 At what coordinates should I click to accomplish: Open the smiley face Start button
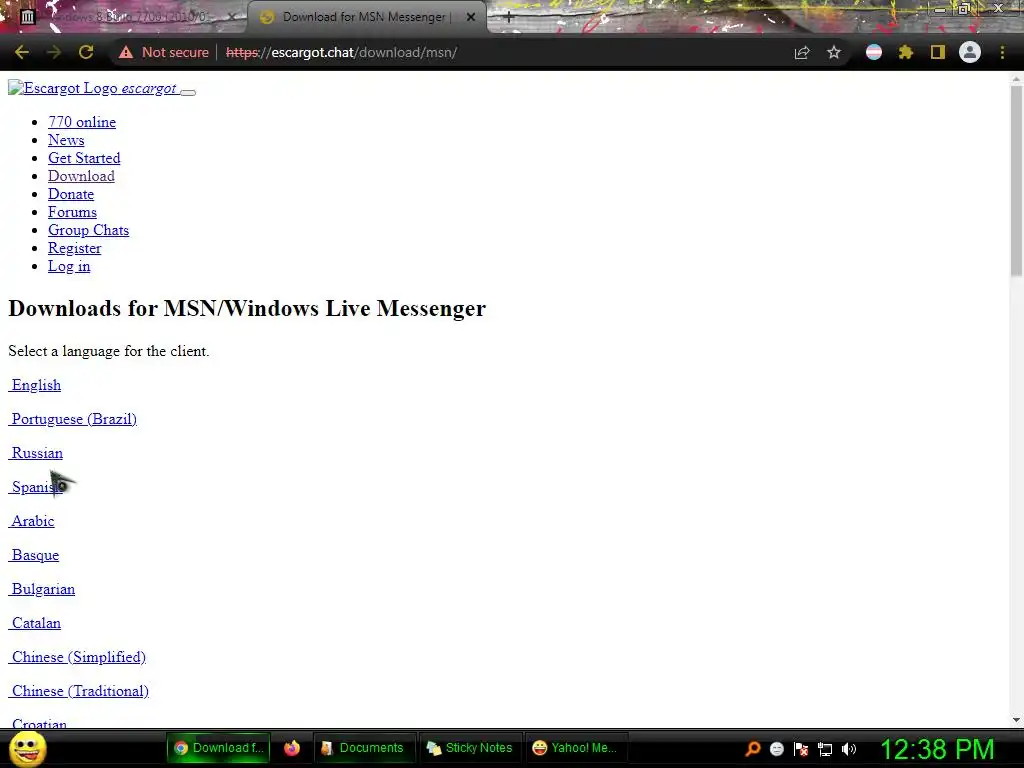[x=27, y=748]
